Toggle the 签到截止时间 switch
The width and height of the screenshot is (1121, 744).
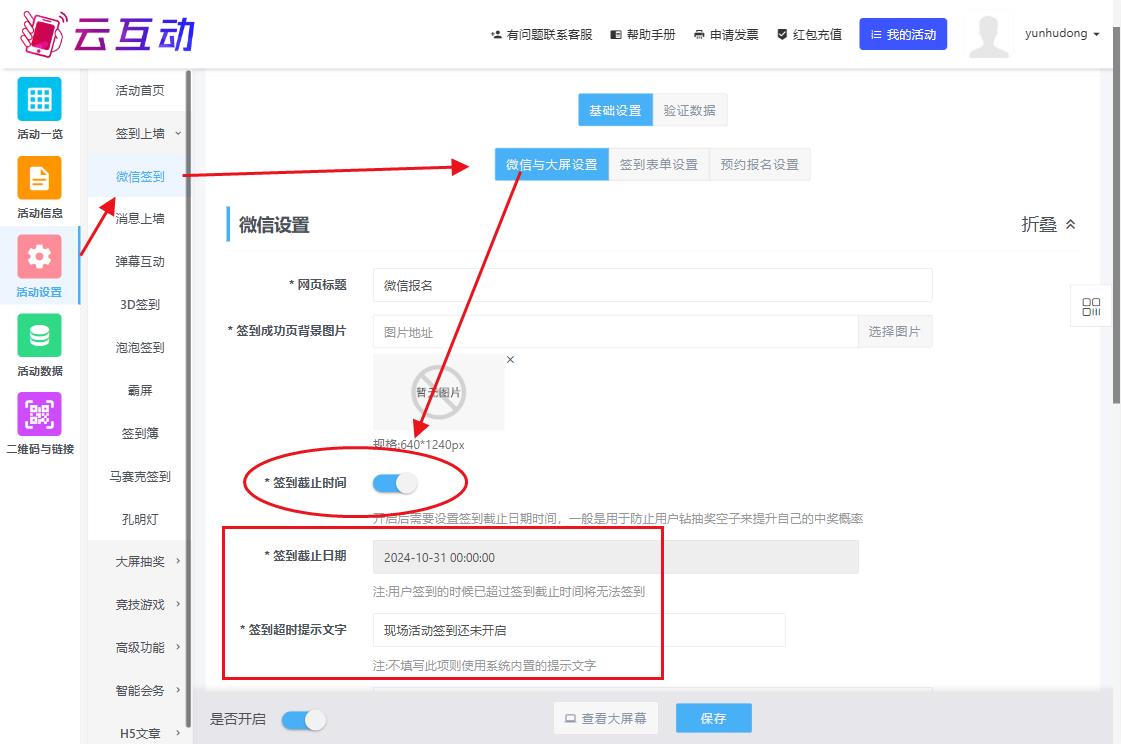coord(394,484)
